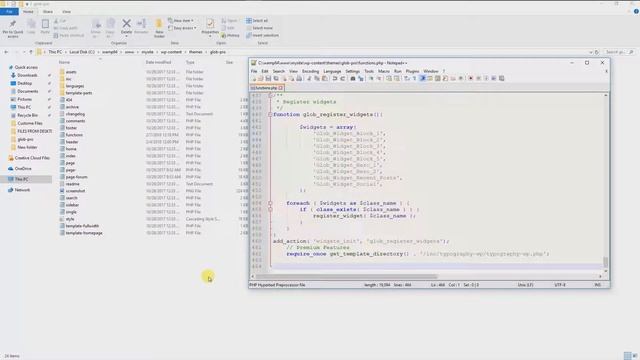Collapse the foreach block fold marker

(270, 203)
